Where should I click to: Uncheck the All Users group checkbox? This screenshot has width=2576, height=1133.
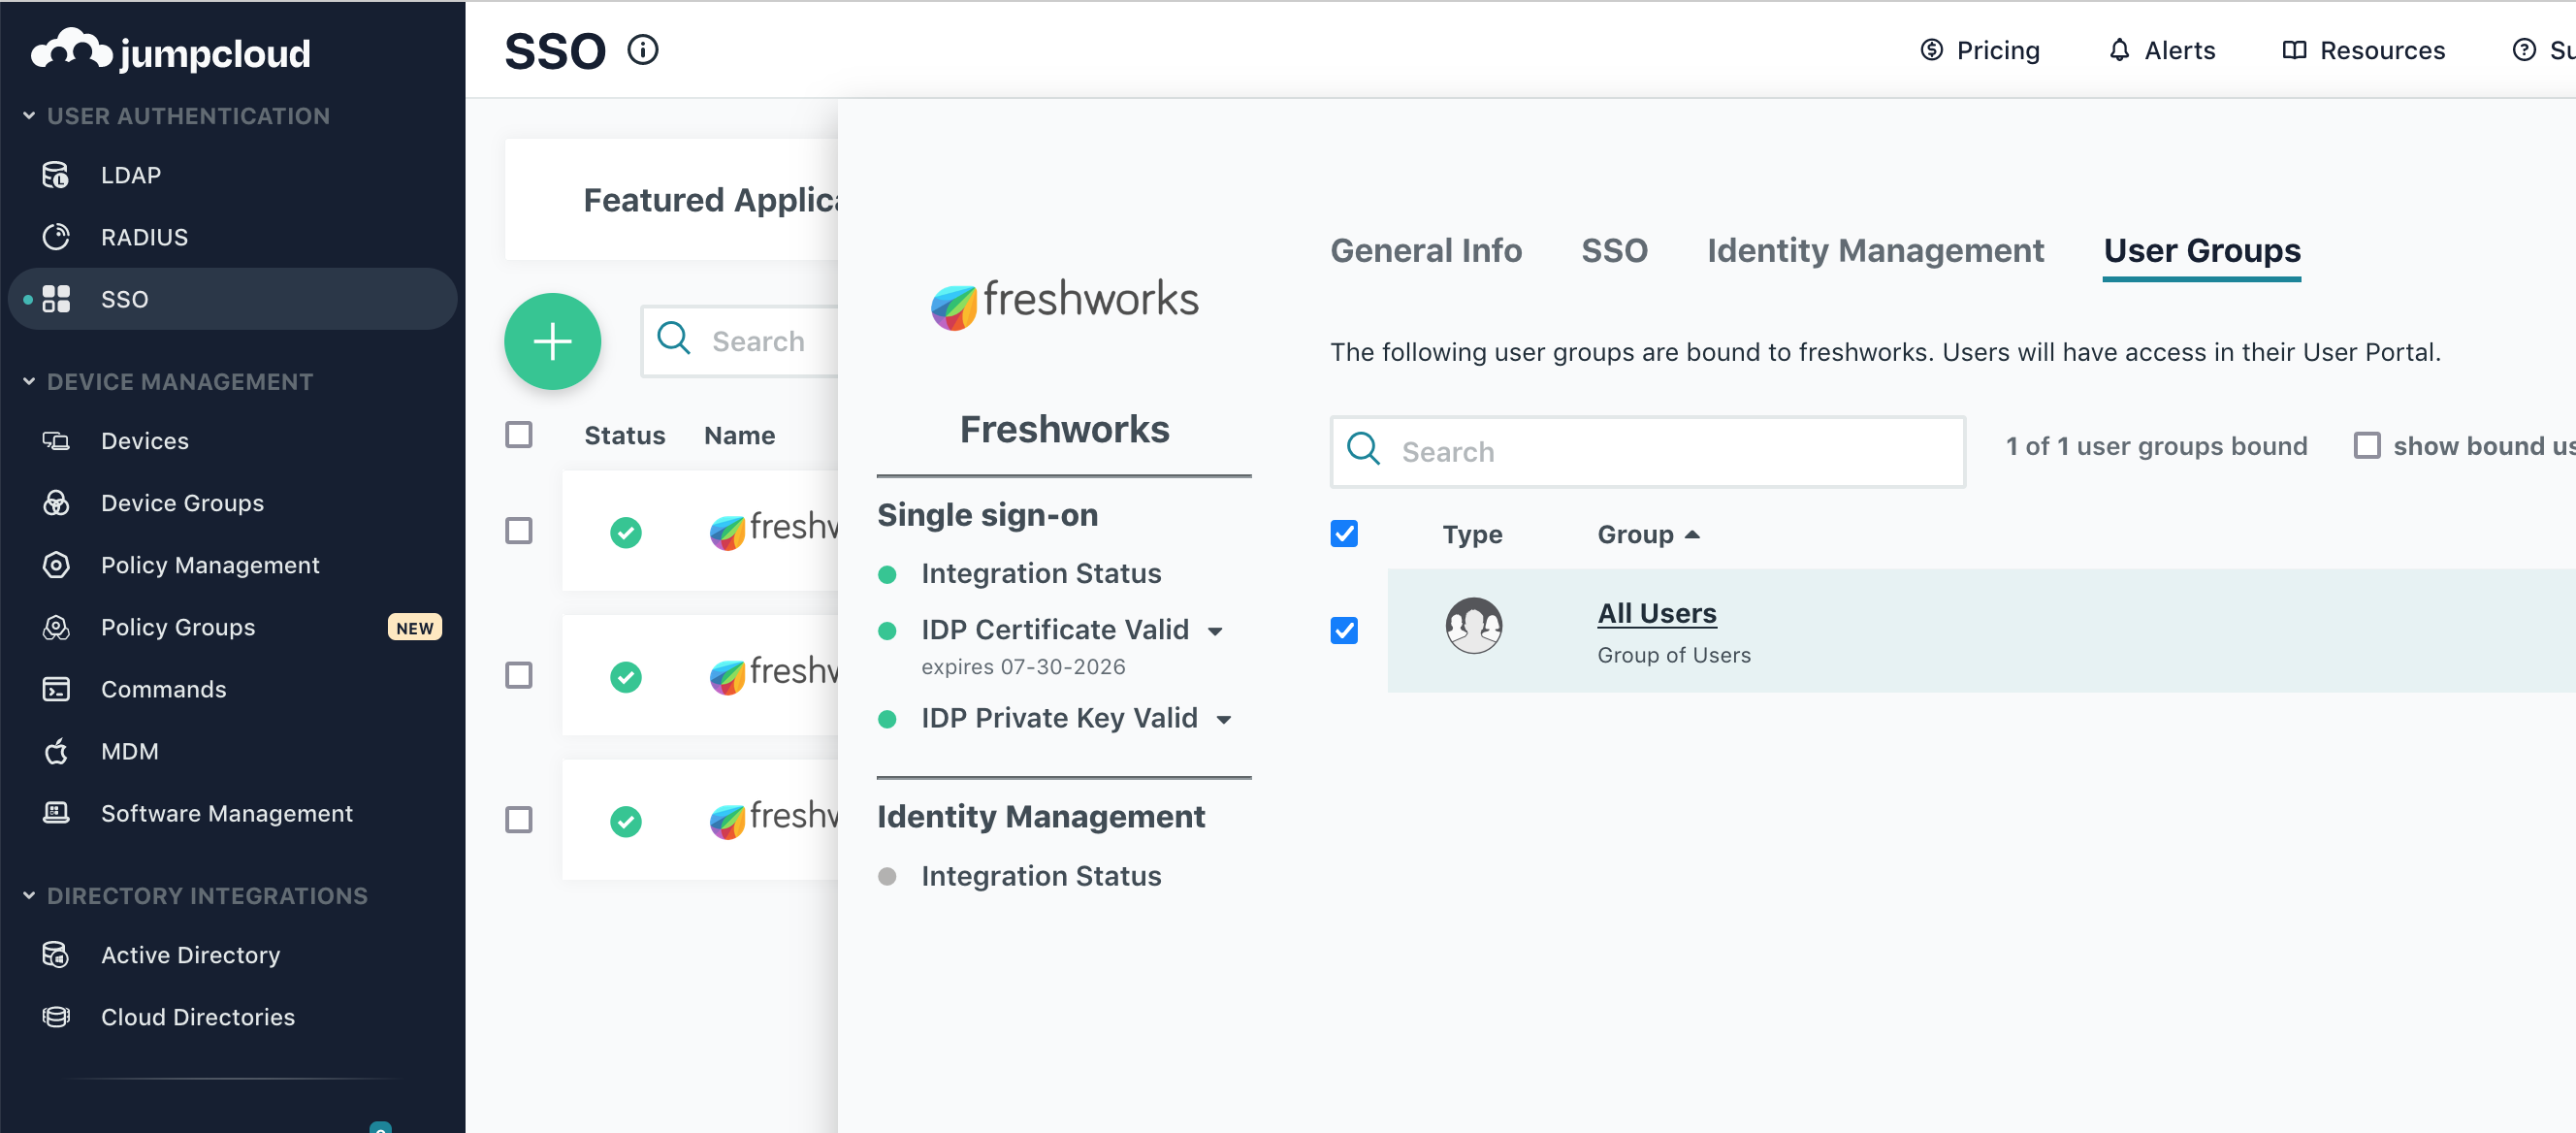1344,630
